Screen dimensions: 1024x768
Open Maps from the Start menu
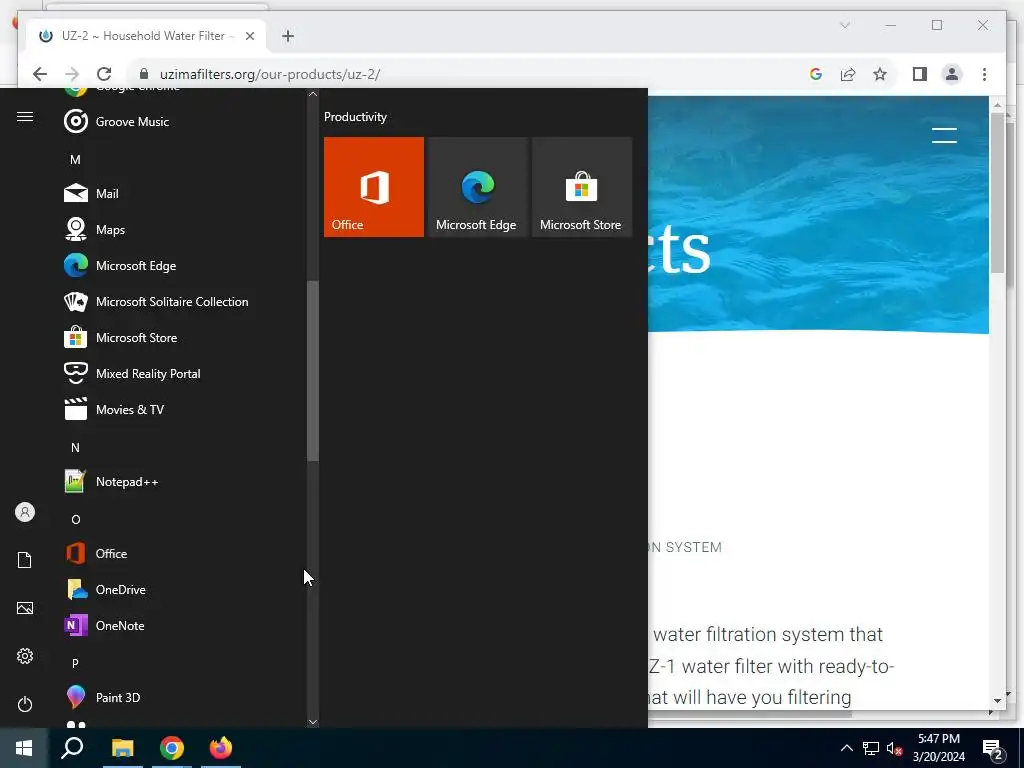pyautogui.click(x=183, y=230)
